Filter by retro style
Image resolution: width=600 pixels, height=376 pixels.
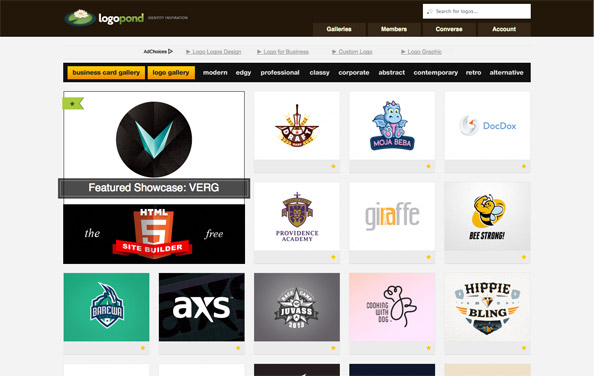click(473, 73)
